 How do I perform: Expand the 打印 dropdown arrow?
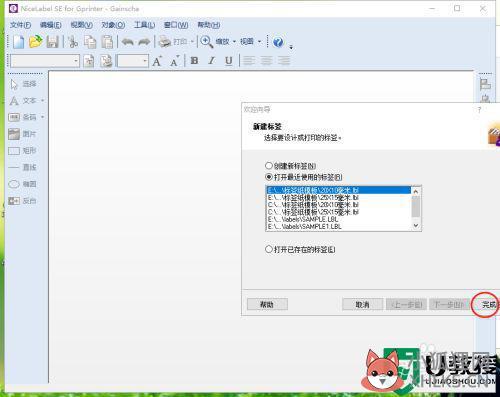pyautogui.click(x=192, y=42)
